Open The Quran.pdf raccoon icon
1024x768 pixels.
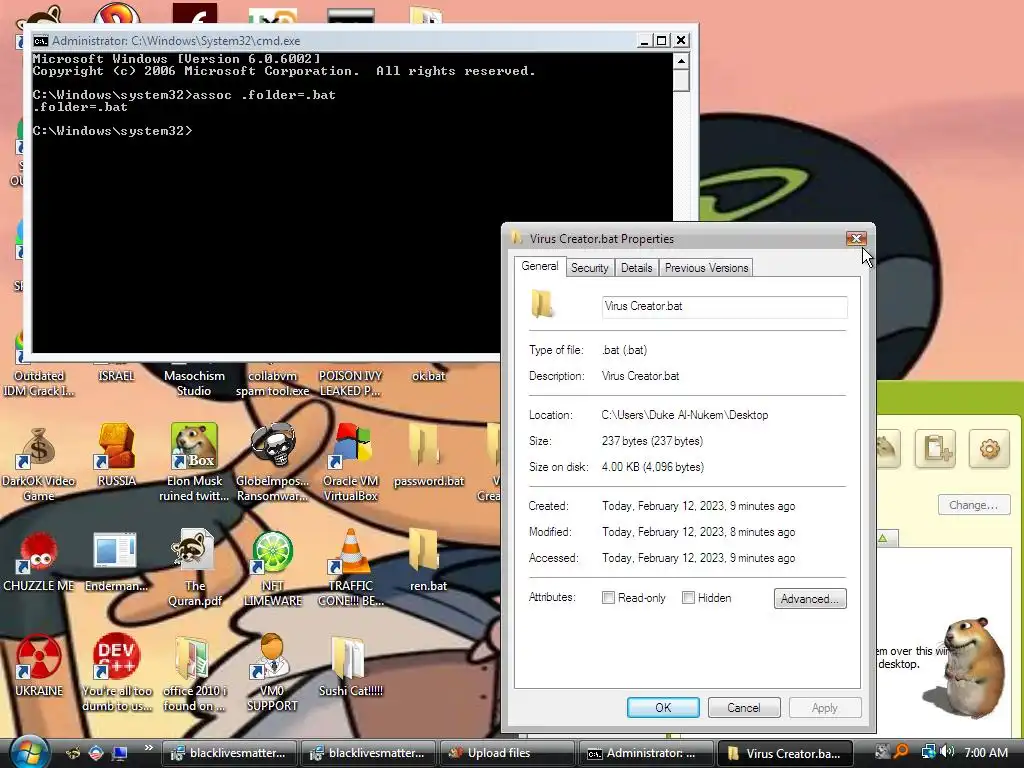pyautogui.click(x=194, y=551)
